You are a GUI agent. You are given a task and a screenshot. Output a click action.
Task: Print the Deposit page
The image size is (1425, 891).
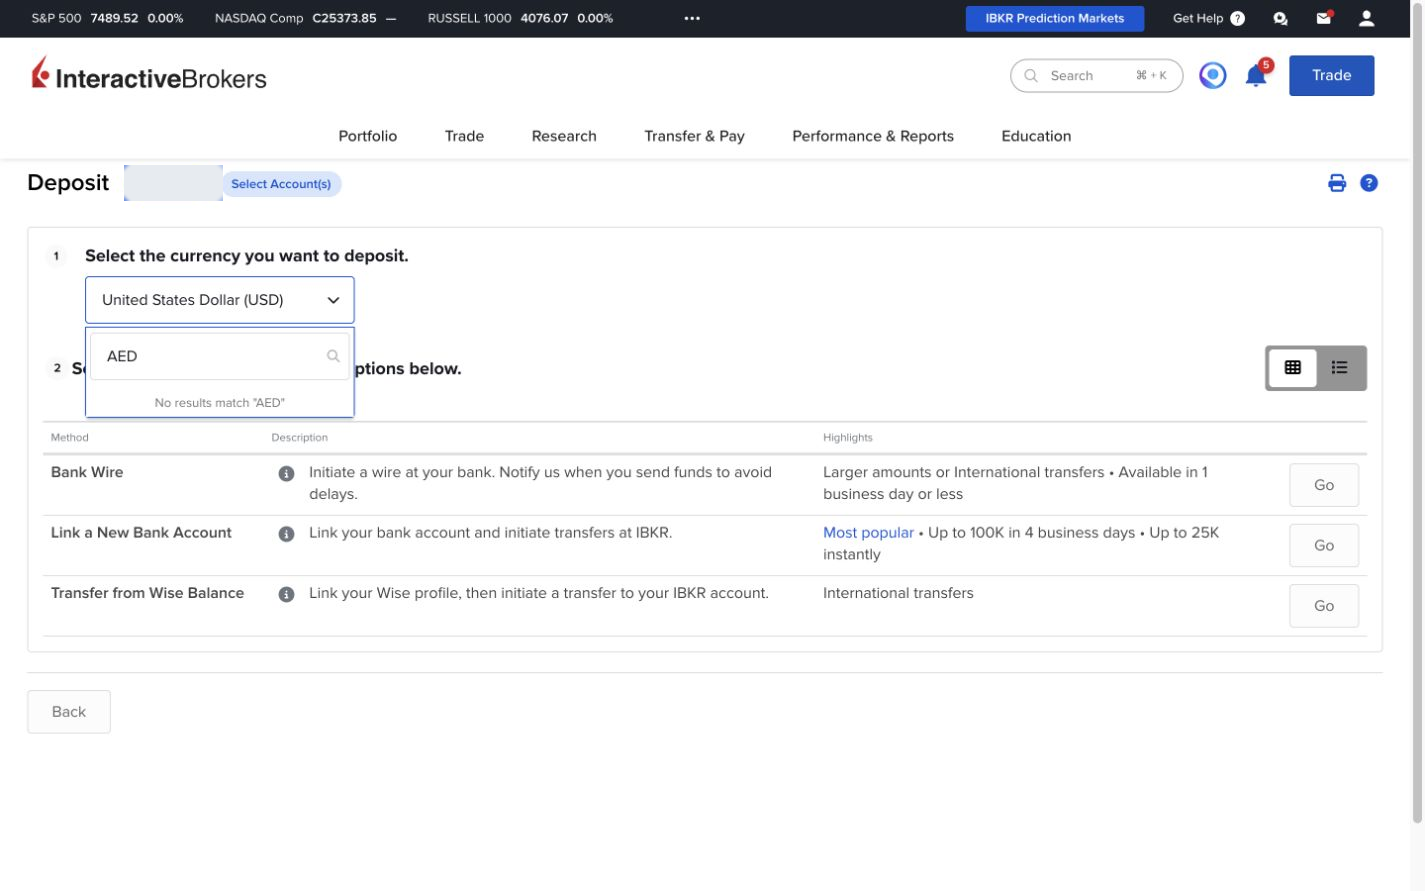tap(1337, 183)
